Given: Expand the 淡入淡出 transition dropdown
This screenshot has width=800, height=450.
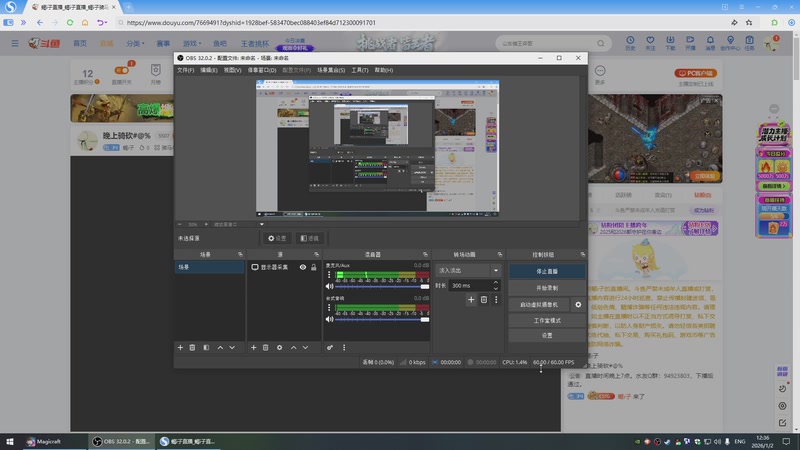Looking at the screenshot, I should click(x=495, y=270).
